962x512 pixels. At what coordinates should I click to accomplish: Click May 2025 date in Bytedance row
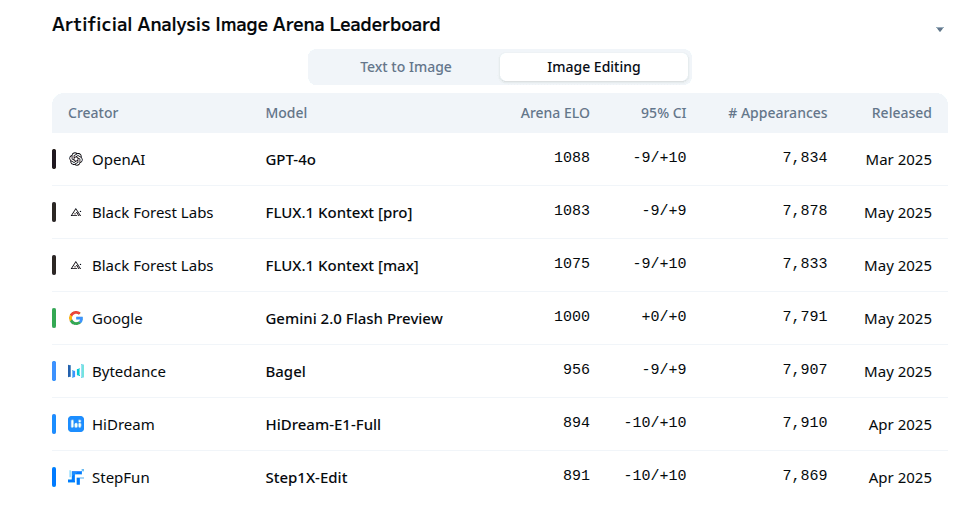coord(898,372)
